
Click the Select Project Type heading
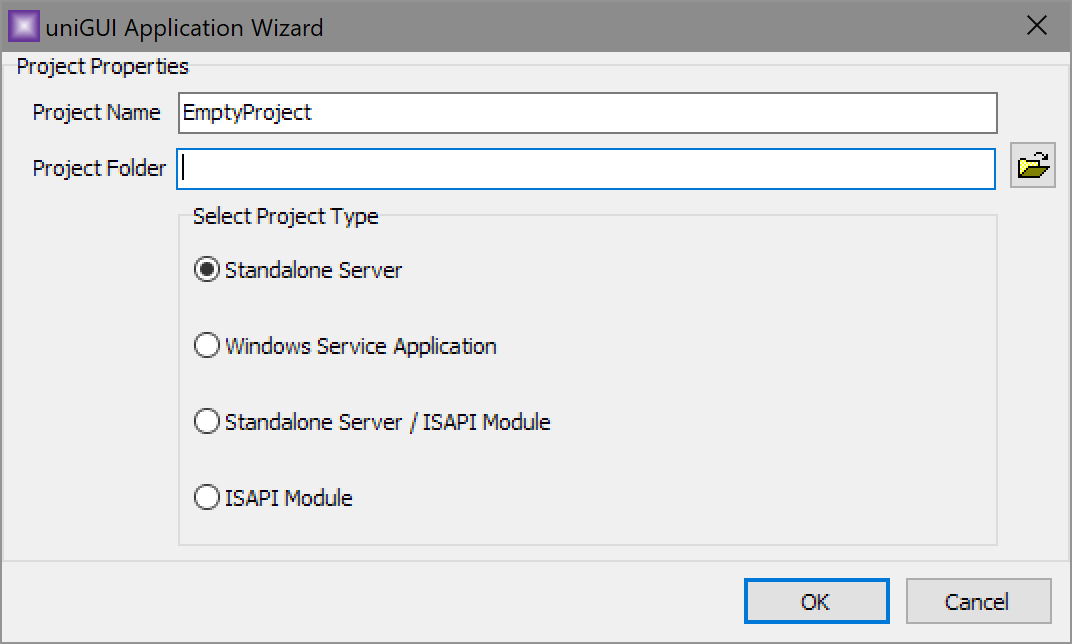[285, 216]
